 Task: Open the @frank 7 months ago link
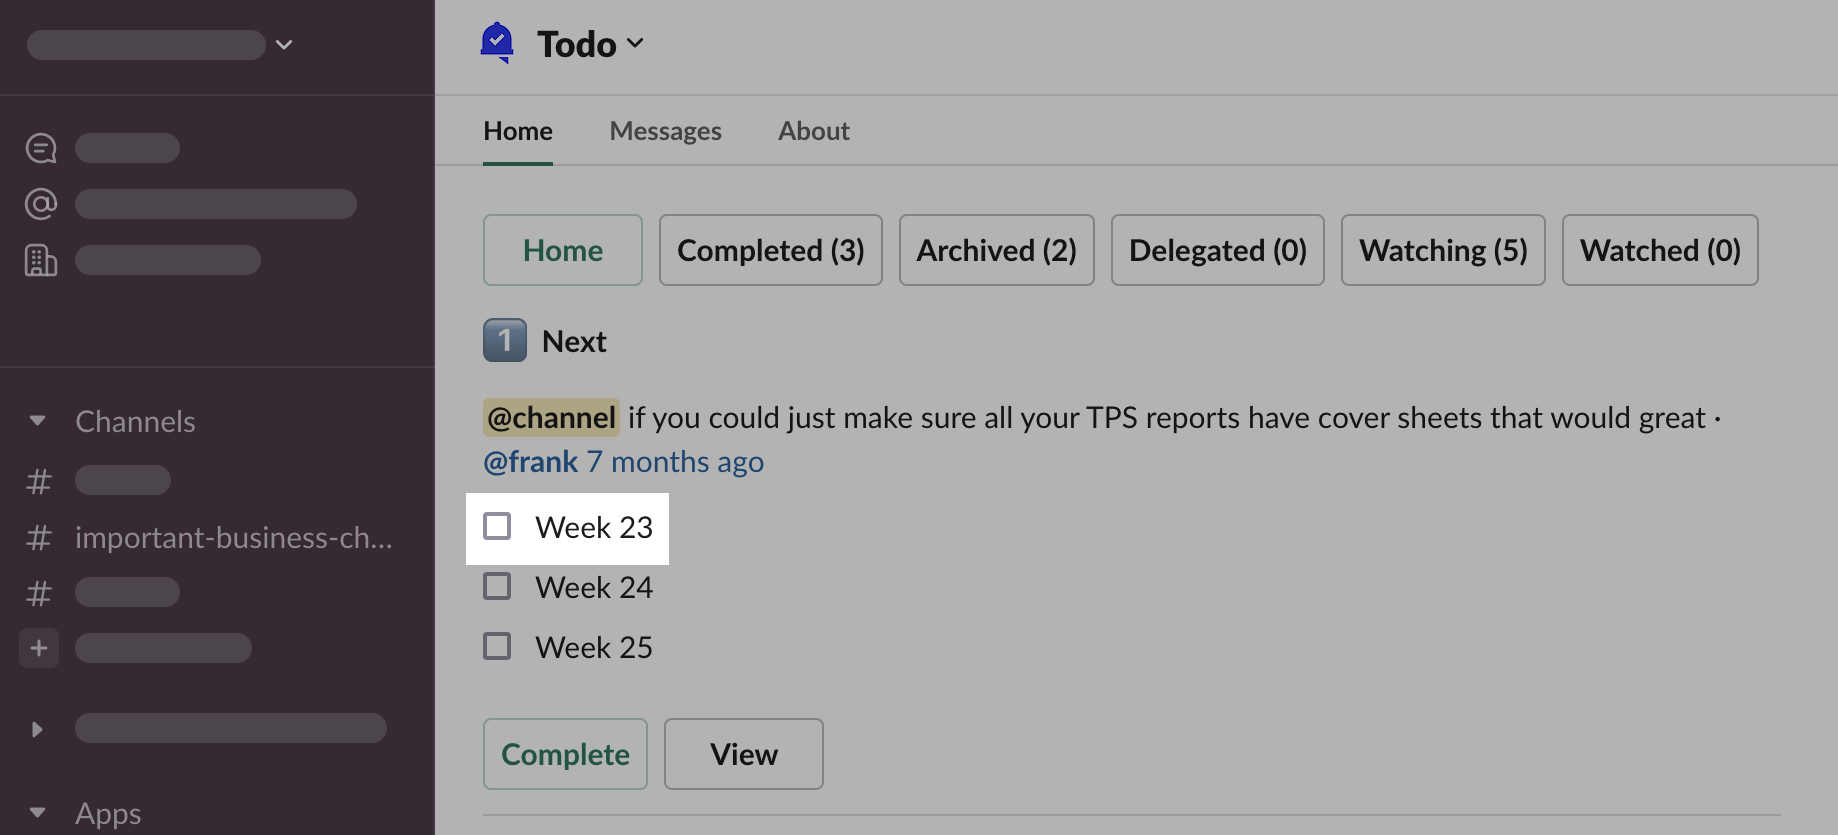(623, 462)
